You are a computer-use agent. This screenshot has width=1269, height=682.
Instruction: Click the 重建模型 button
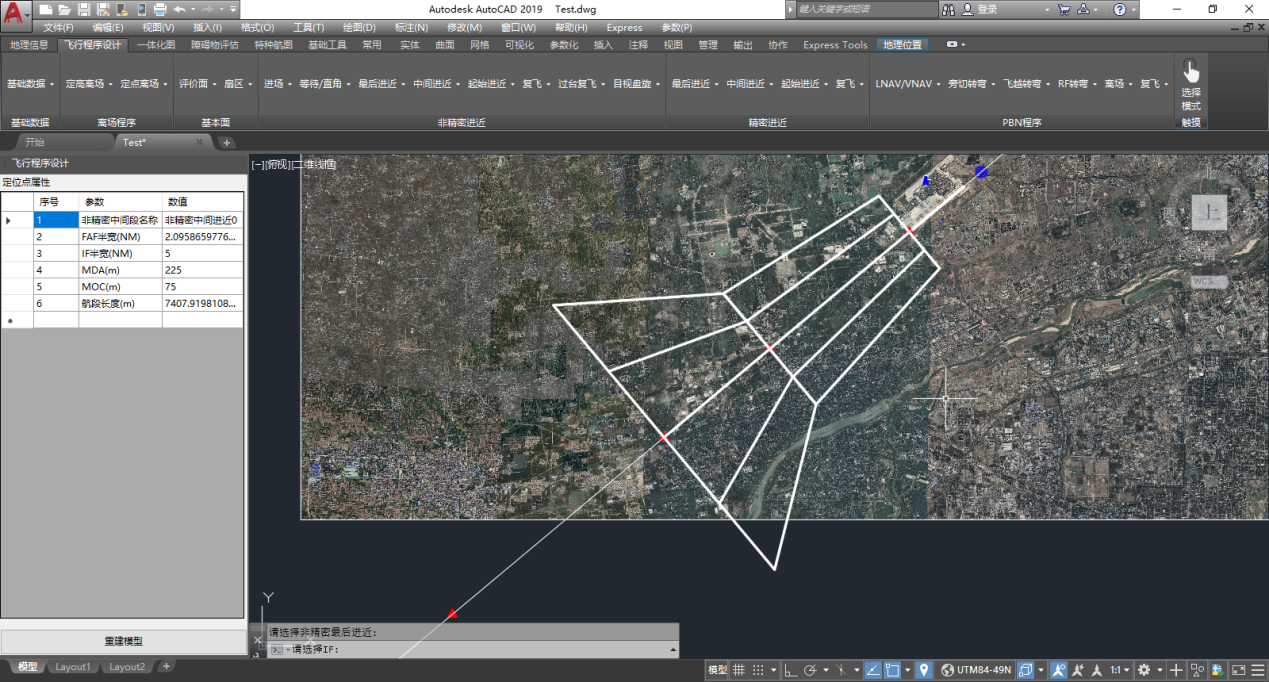tap(123, 641)
